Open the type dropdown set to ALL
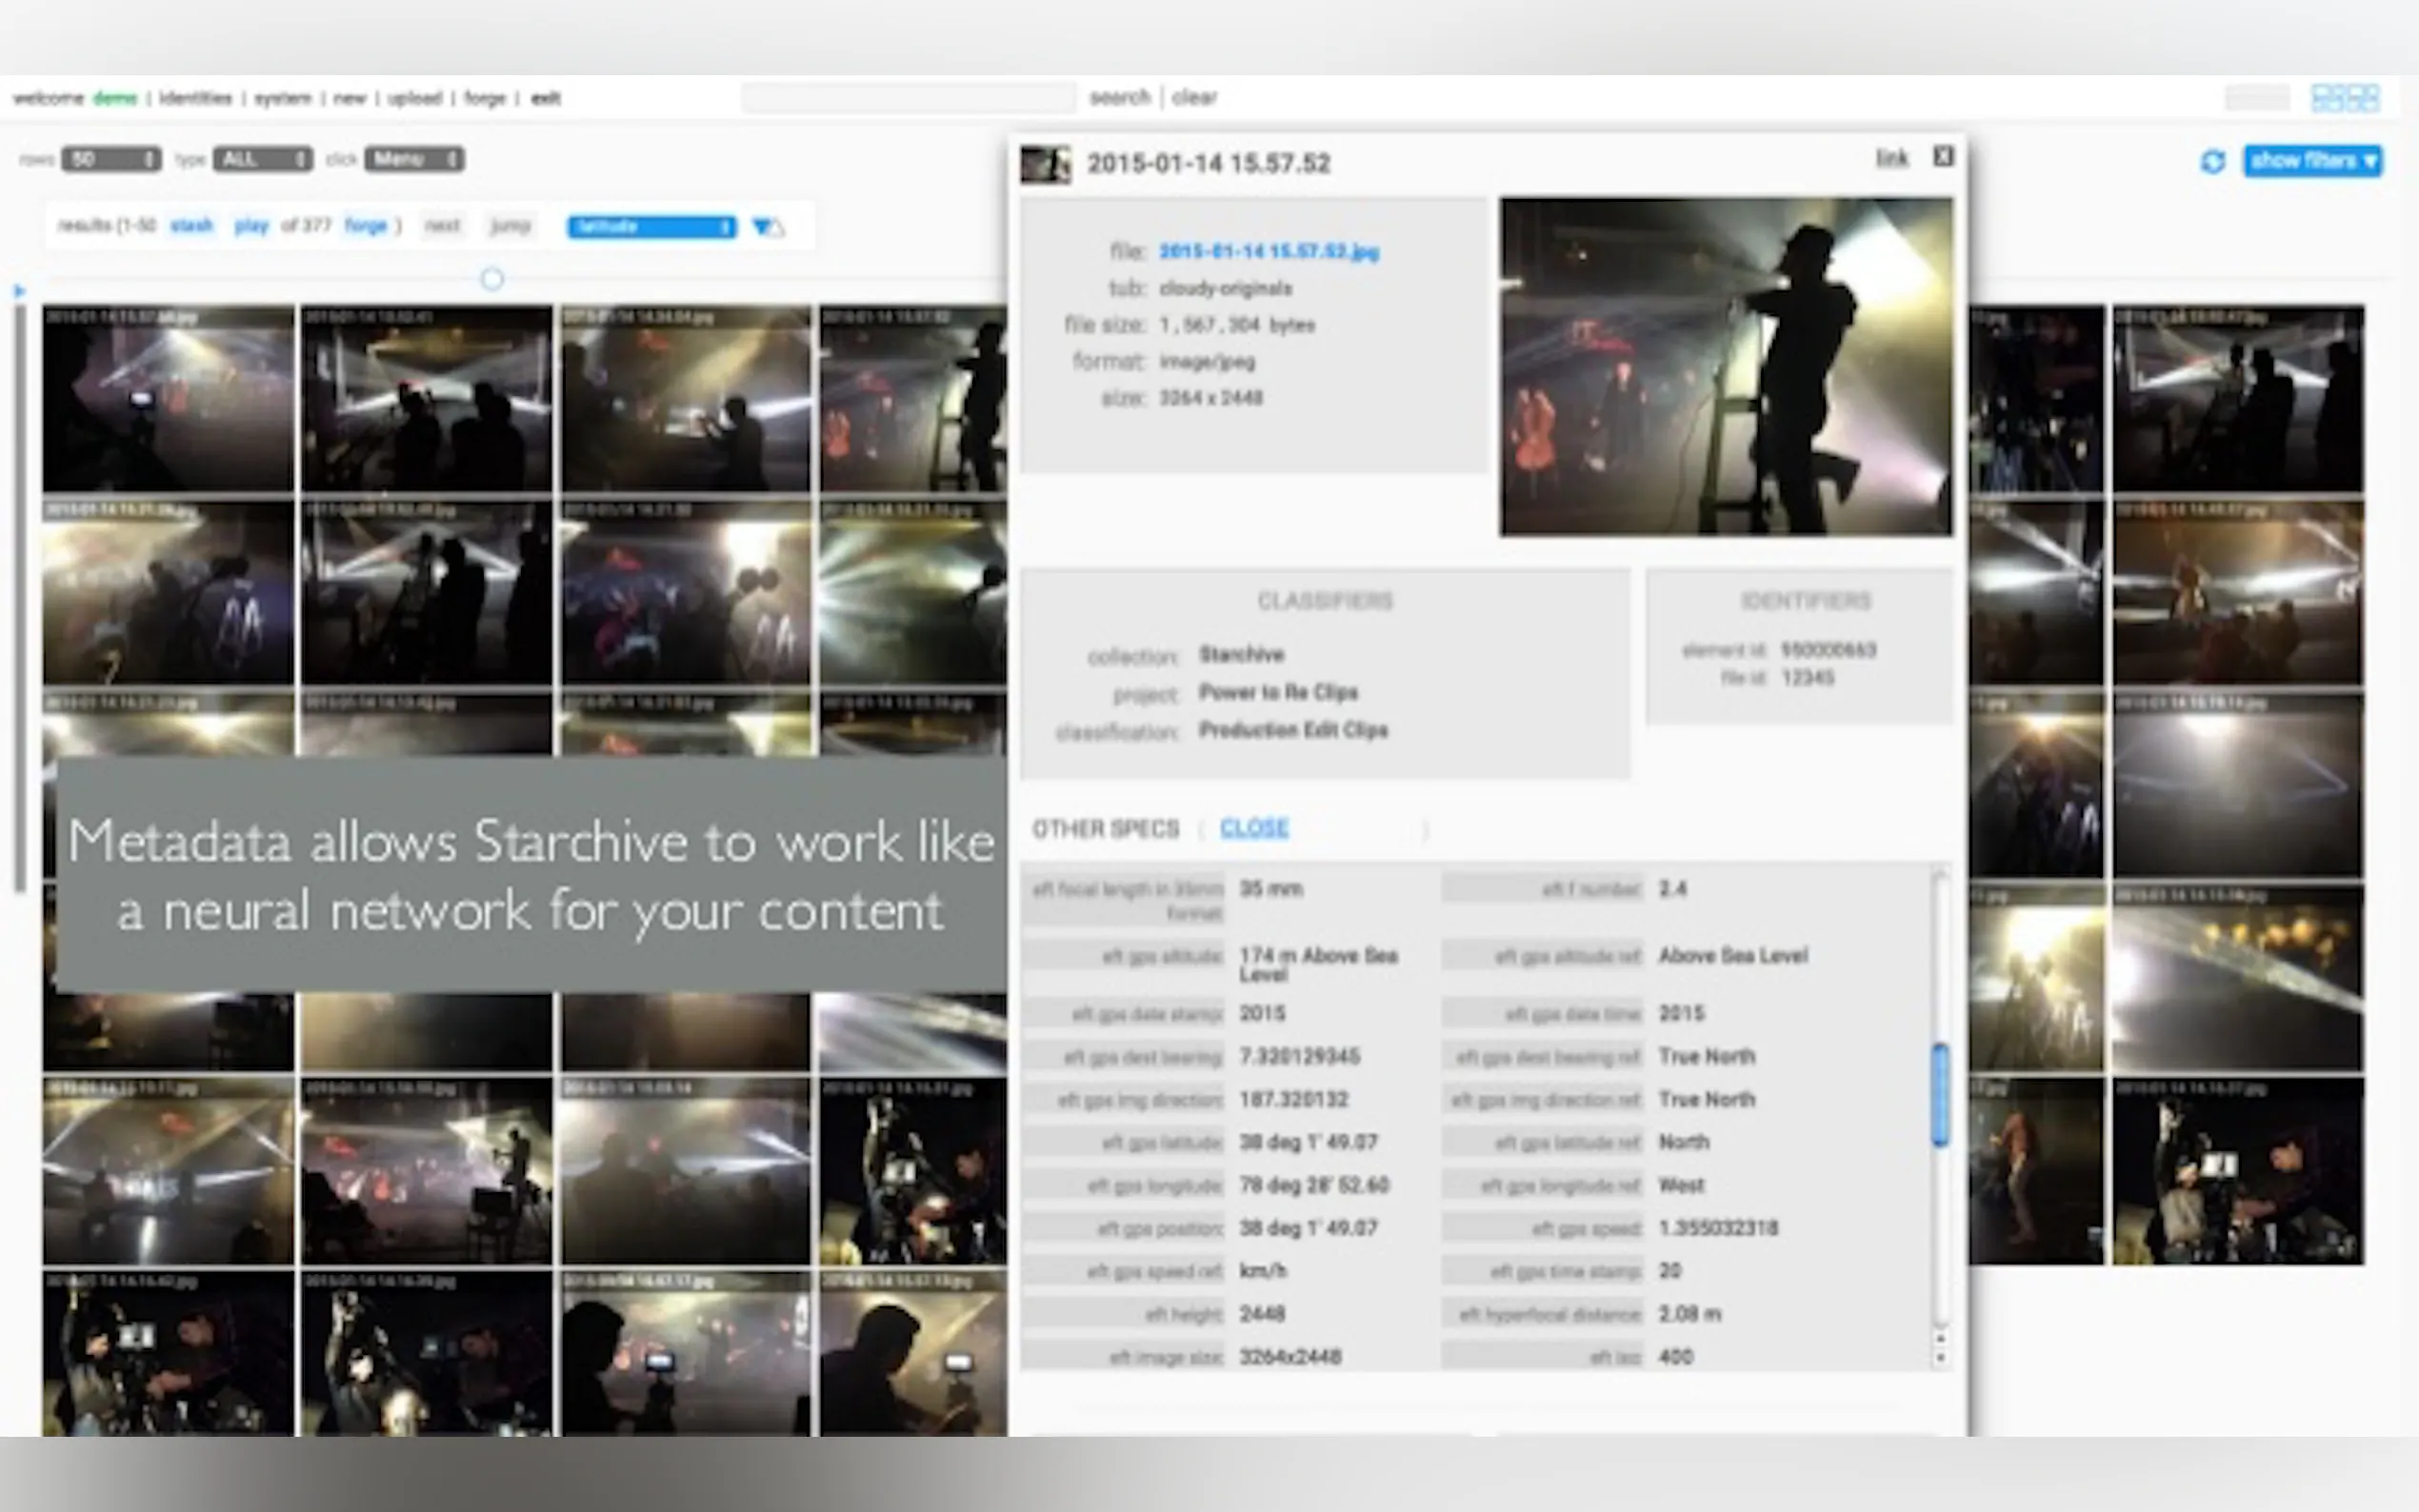 (262, 159)
